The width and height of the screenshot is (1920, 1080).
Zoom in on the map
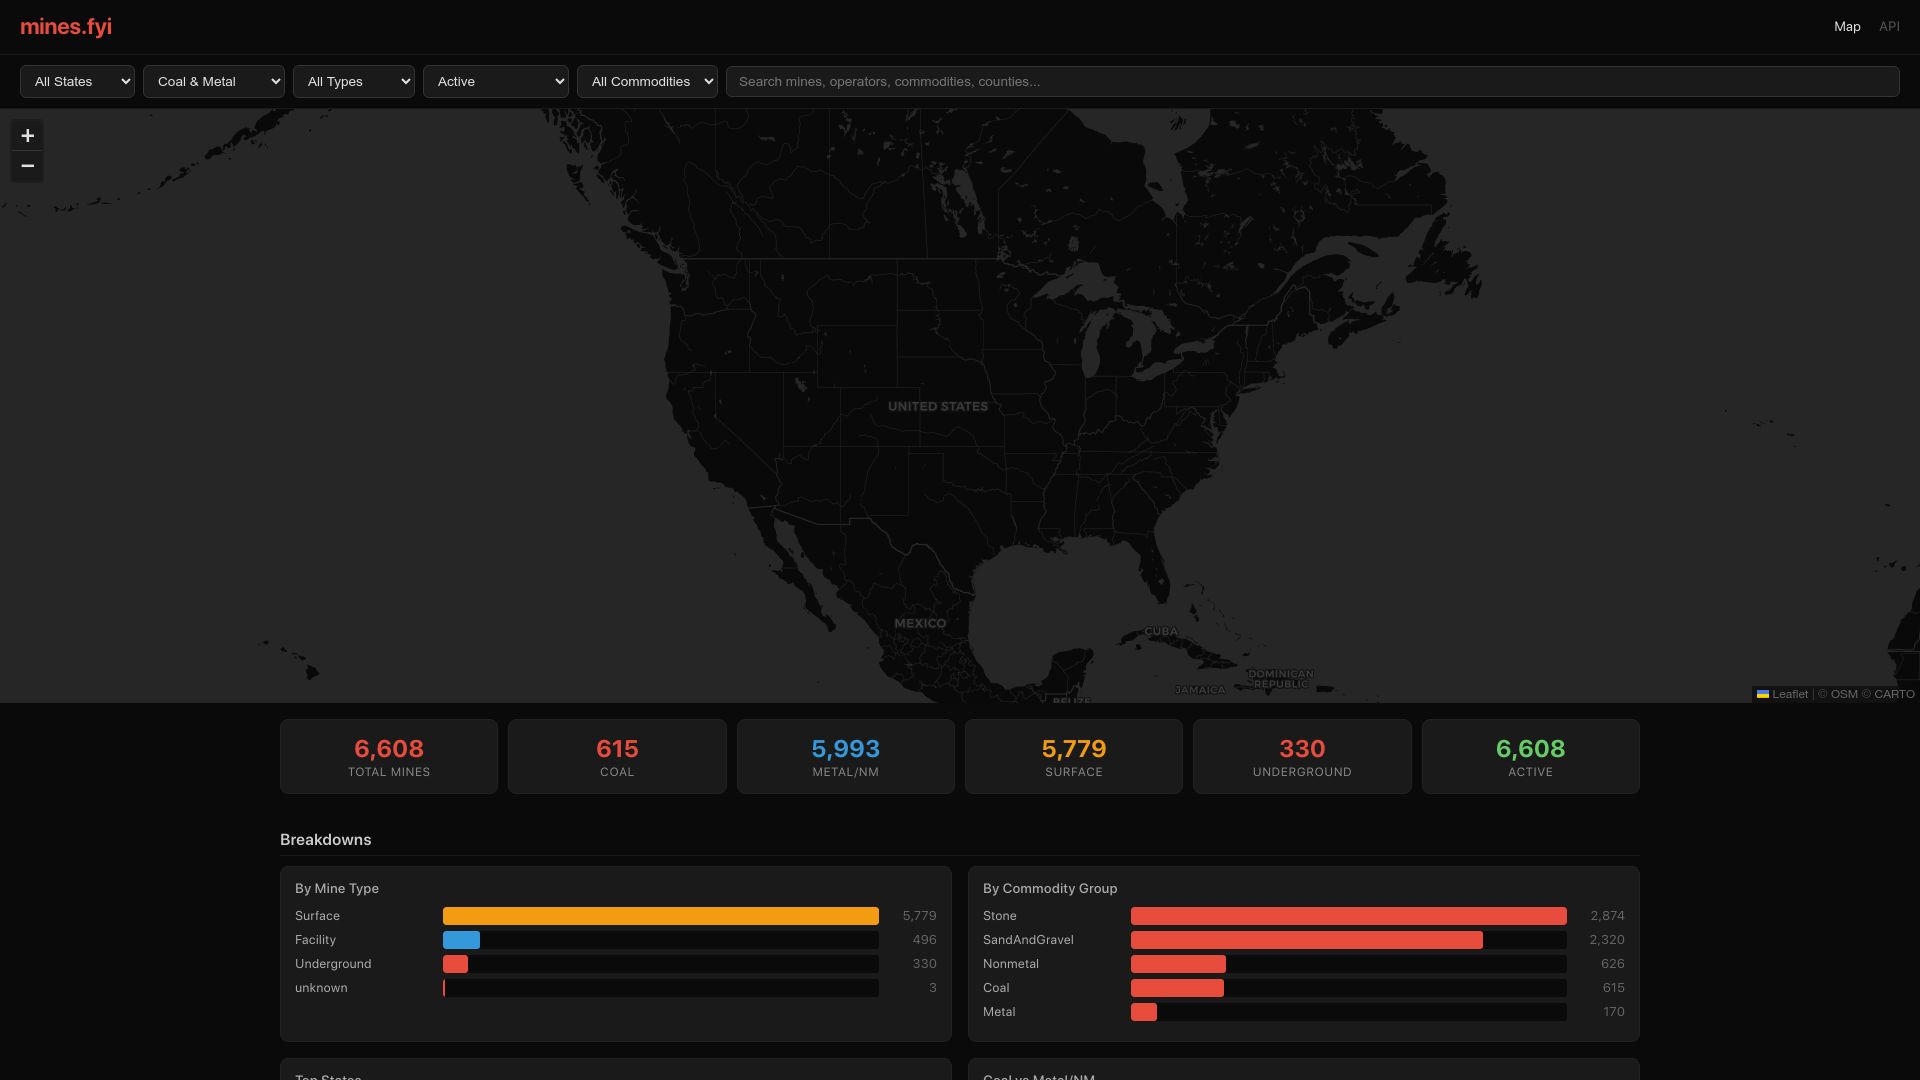click(27, 136)
